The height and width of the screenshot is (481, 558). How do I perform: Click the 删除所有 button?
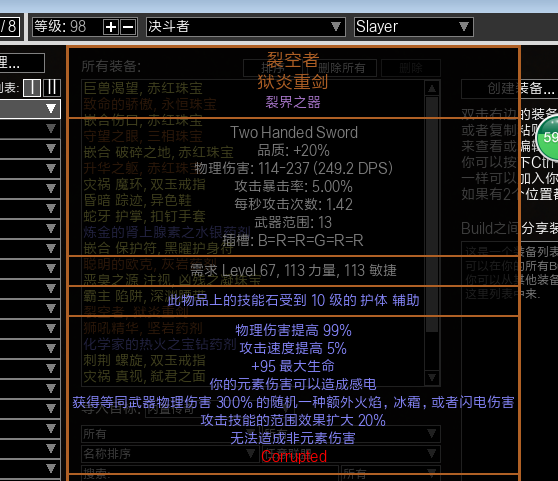click(x=342, y=68)
